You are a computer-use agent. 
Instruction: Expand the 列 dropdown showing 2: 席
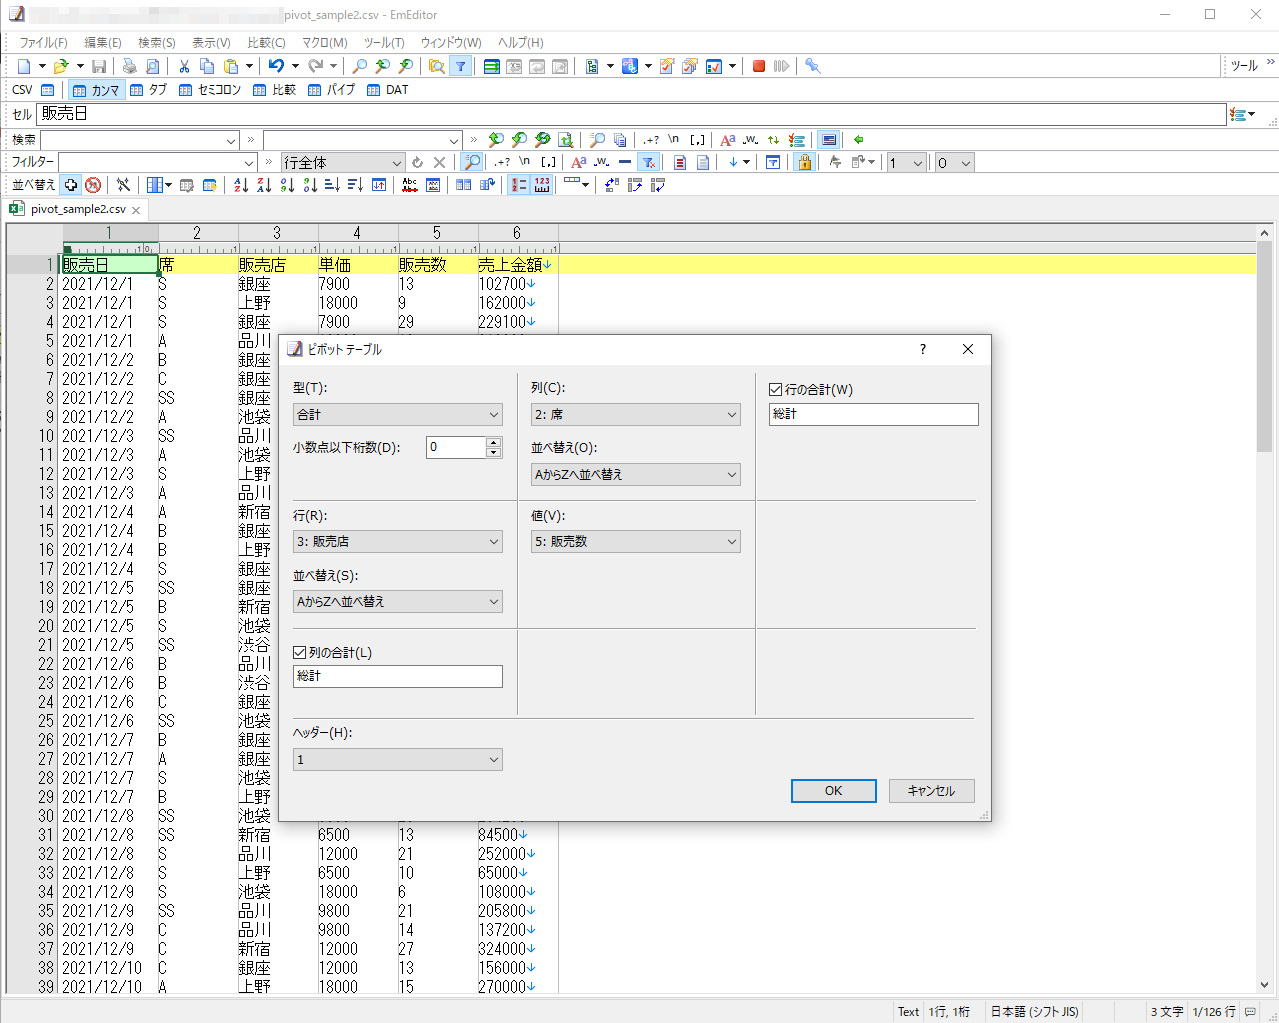(x=635, y=415)
